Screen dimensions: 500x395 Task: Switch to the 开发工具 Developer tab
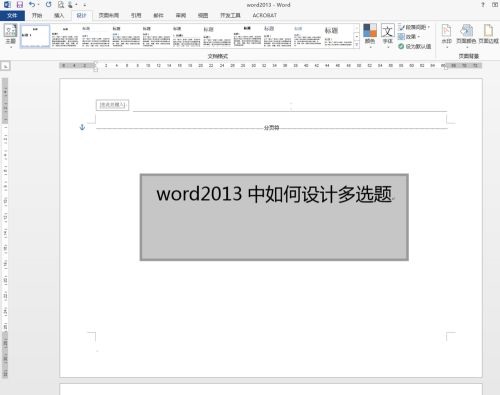[230, 15]
